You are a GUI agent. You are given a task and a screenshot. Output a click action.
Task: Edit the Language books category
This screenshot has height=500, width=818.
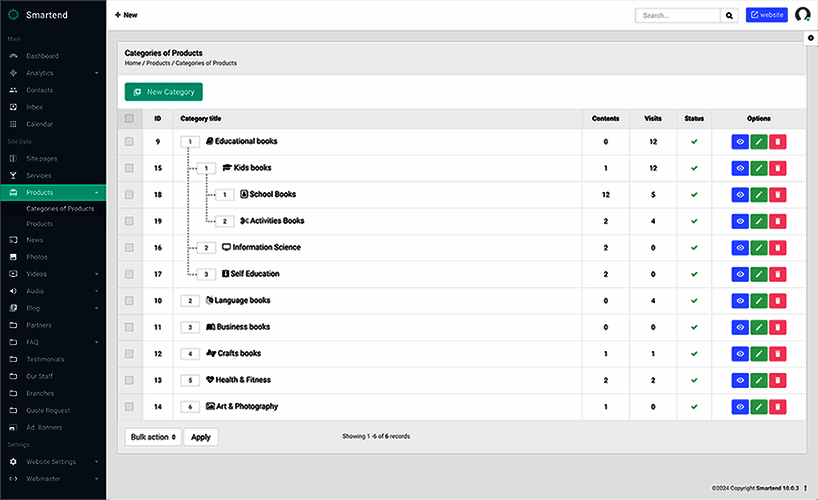pos(759,301)
